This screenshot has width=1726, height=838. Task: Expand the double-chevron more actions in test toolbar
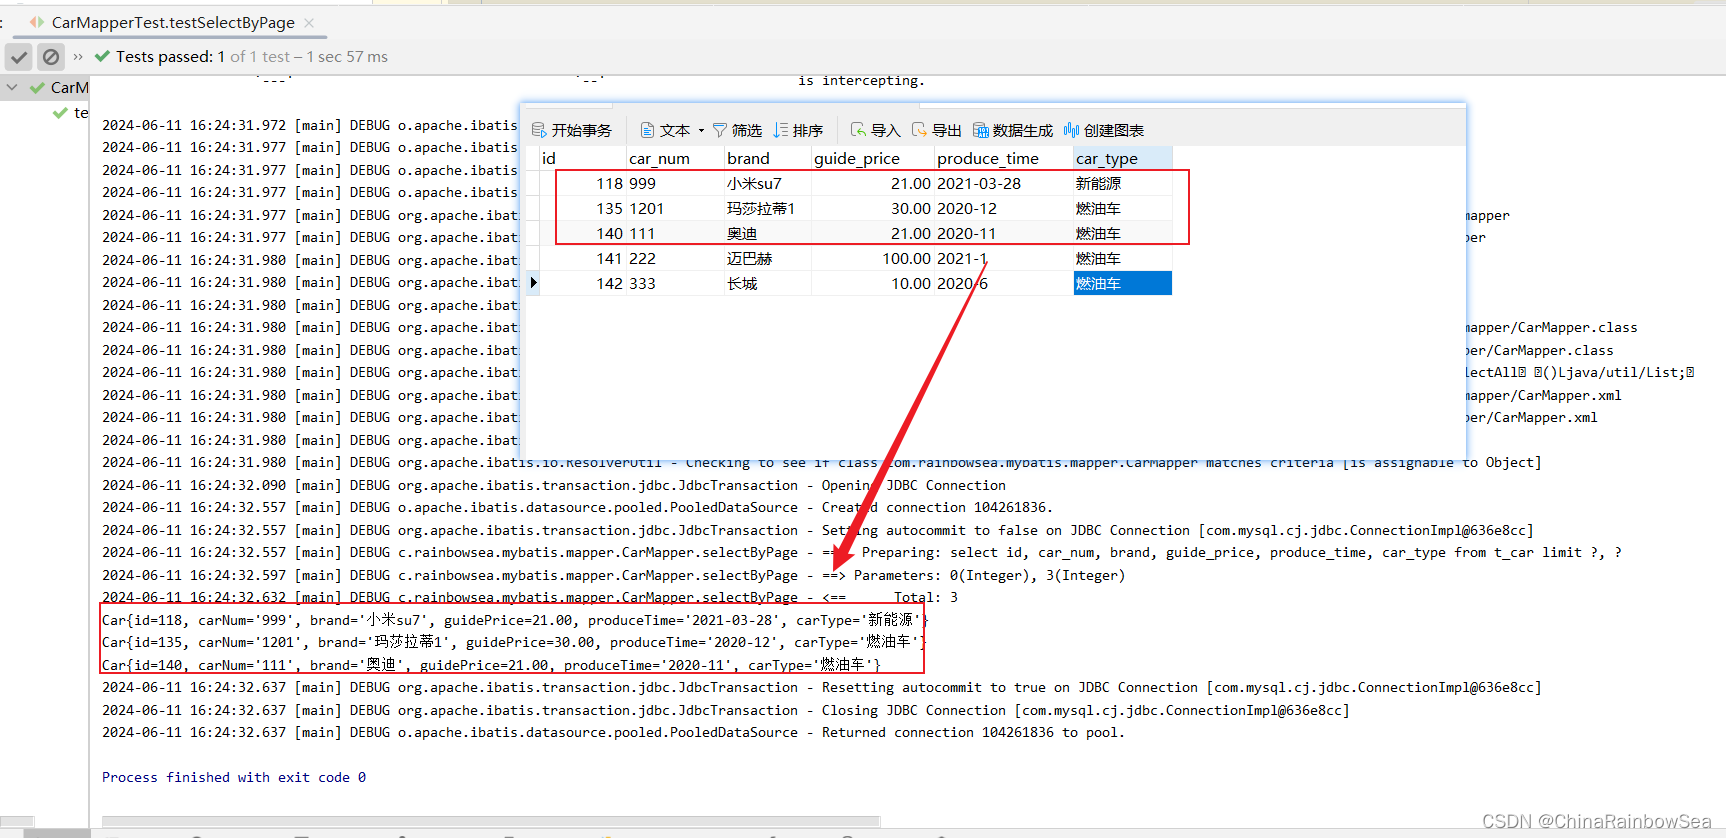[78, 57]
